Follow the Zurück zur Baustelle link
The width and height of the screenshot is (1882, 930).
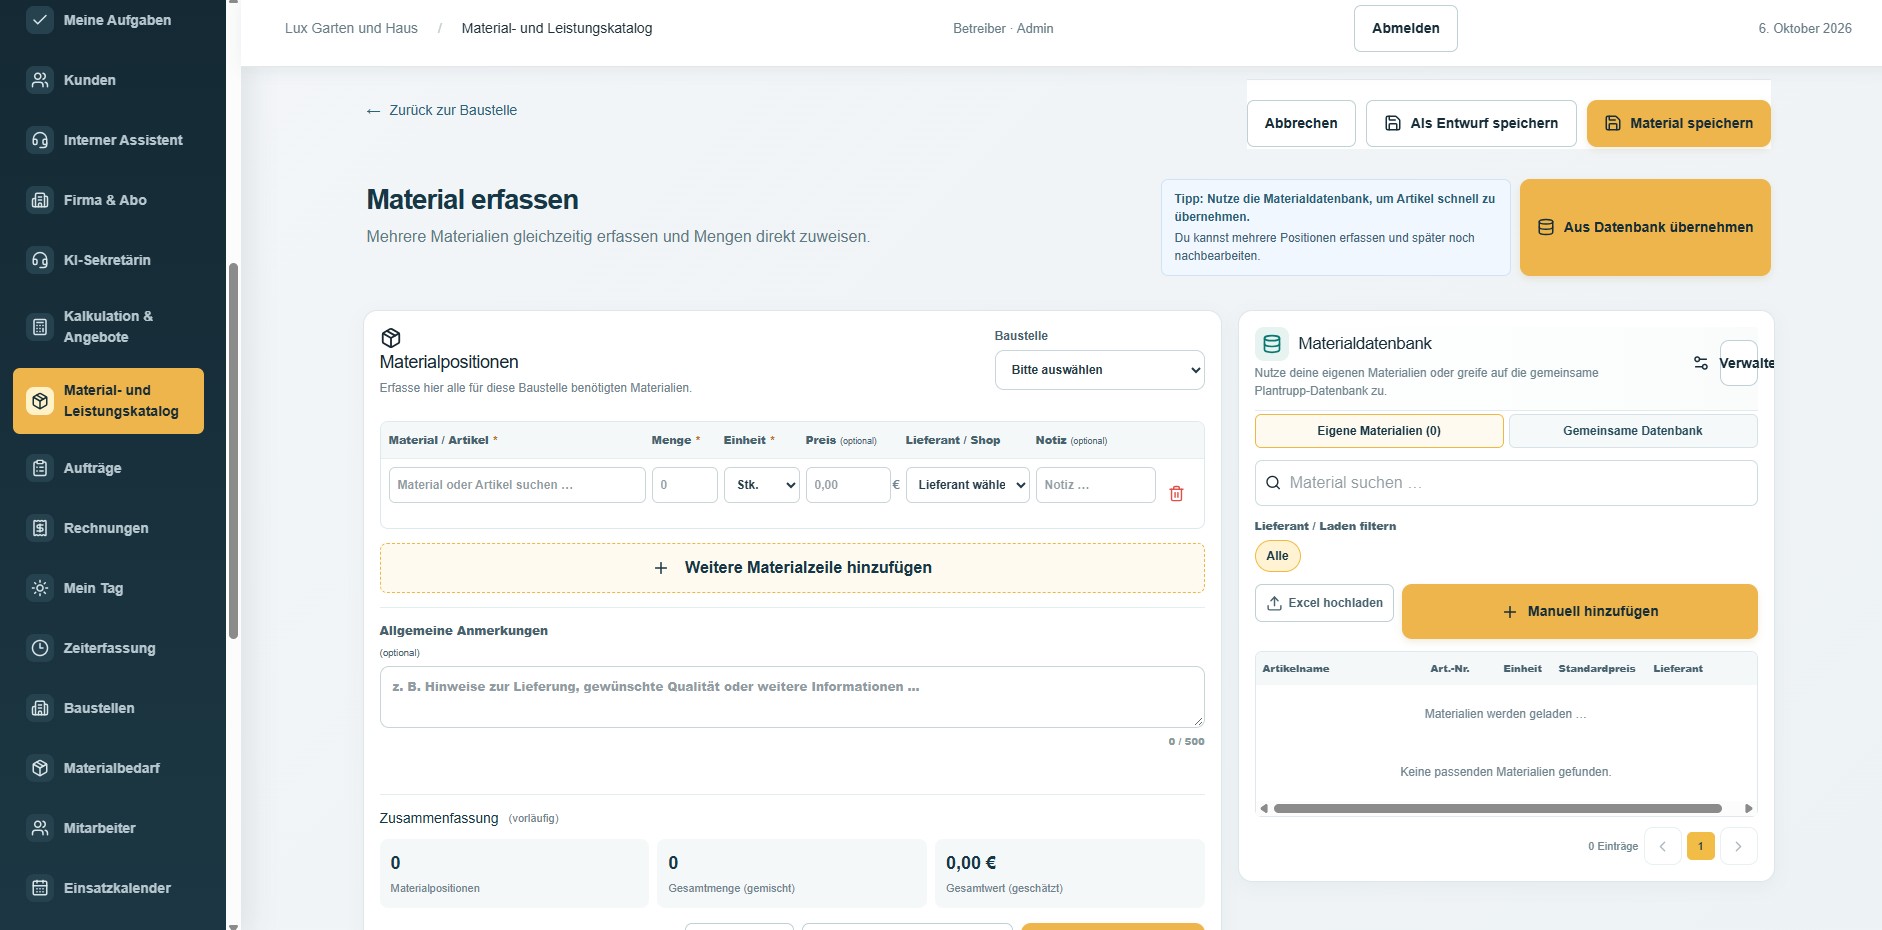point(442,111)
